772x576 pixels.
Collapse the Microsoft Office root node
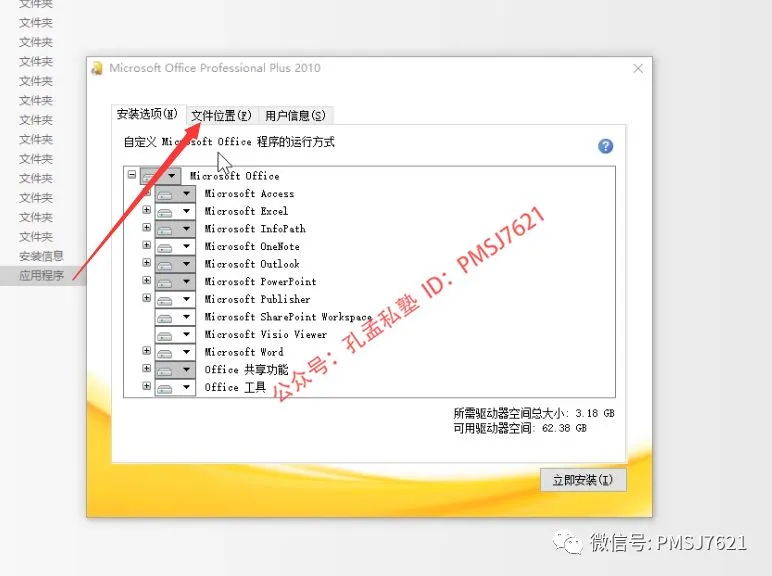tap(131, 174)
